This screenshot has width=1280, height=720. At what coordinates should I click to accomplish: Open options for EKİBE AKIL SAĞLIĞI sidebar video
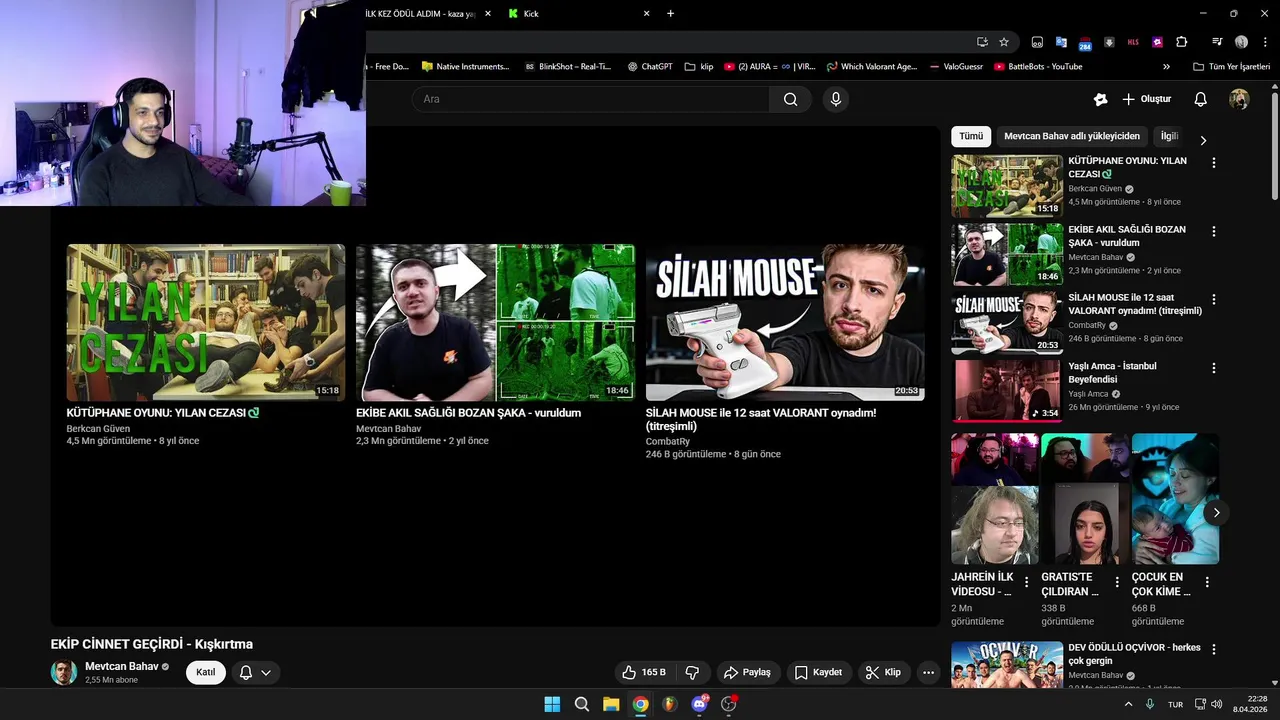[1214, 231]
